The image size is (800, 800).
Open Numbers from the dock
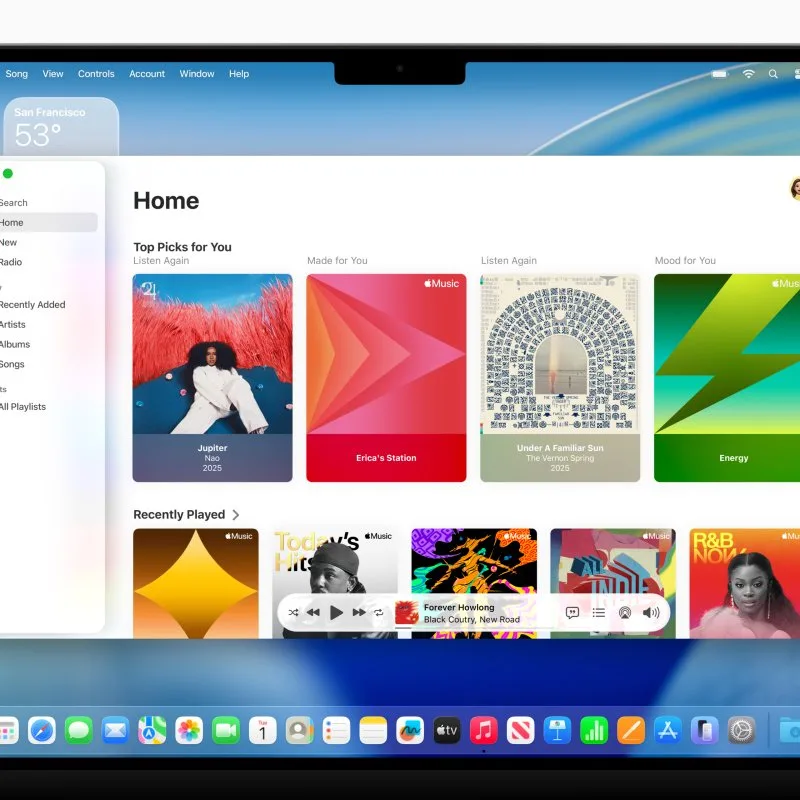coord(594,731)
